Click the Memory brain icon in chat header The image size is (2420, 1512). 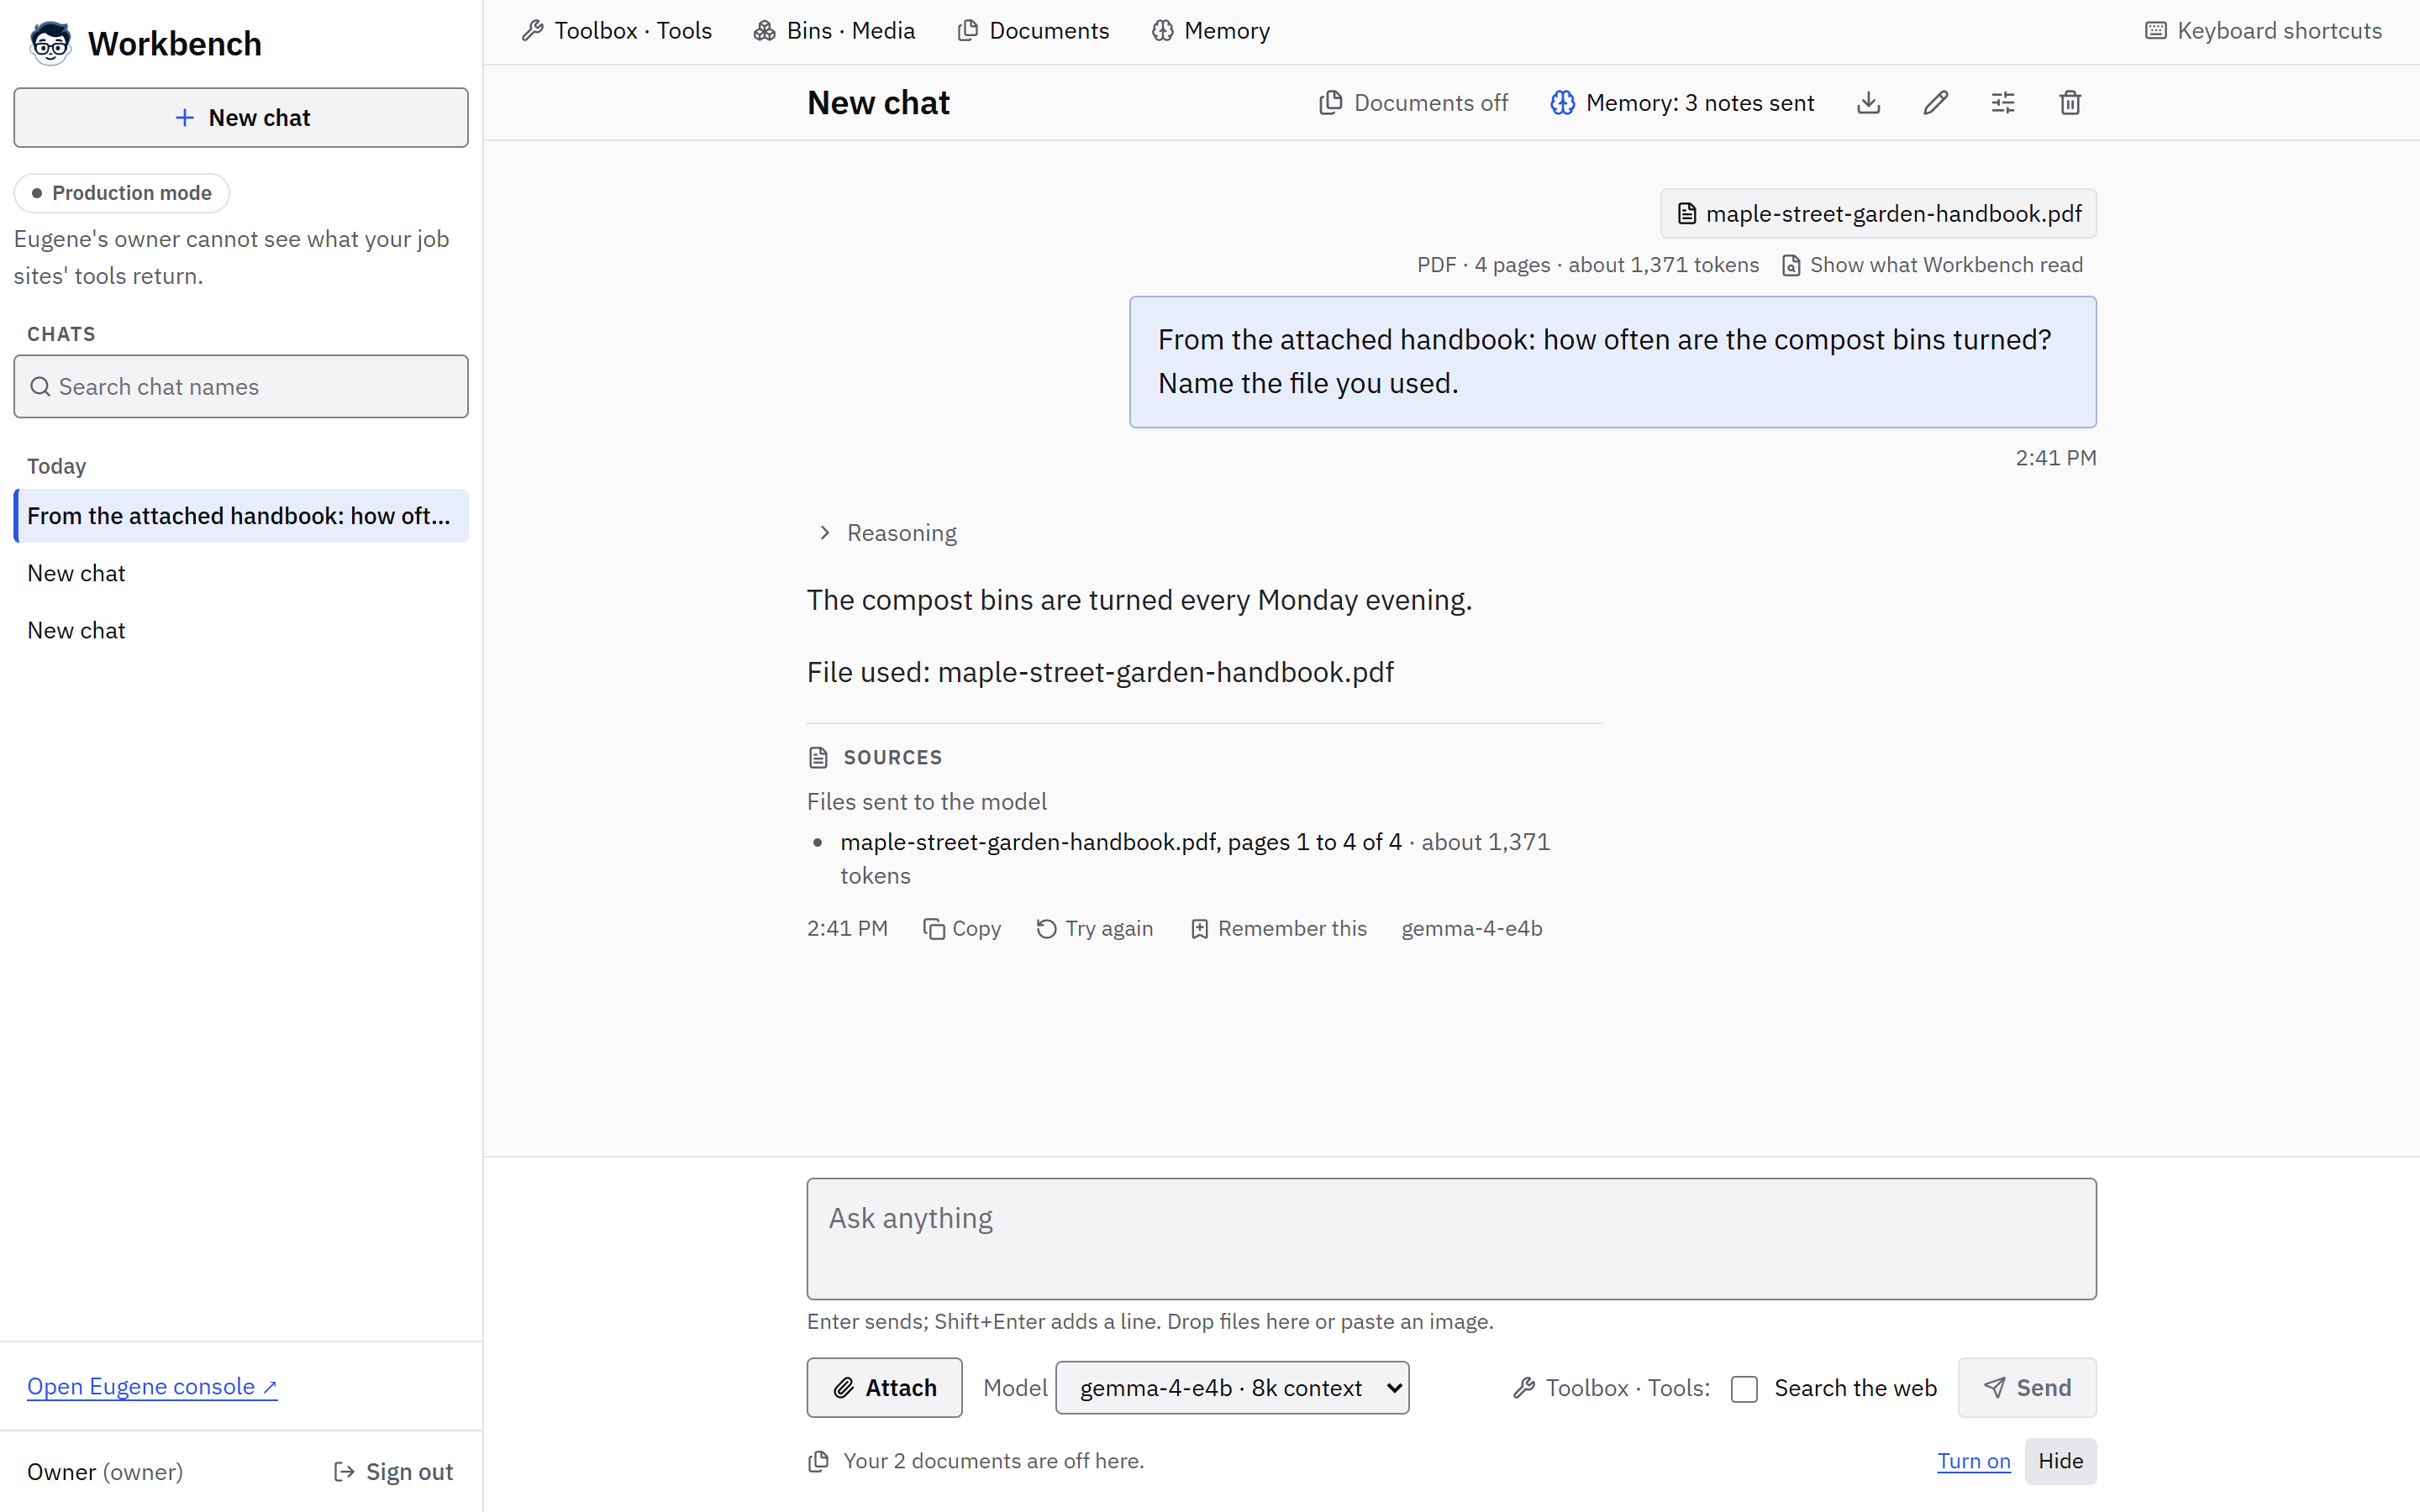tap(1562, 103)
